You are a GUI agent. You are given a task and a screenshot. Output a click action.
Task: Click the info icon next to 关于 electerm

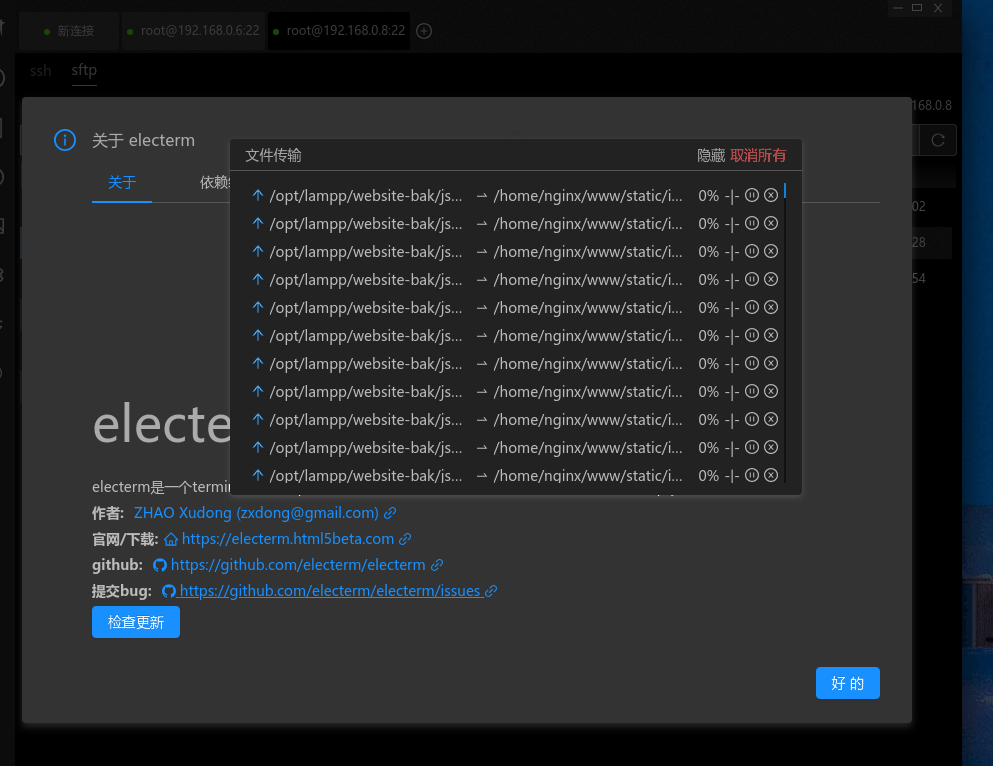pyautogui.click(x=65, y=140)
